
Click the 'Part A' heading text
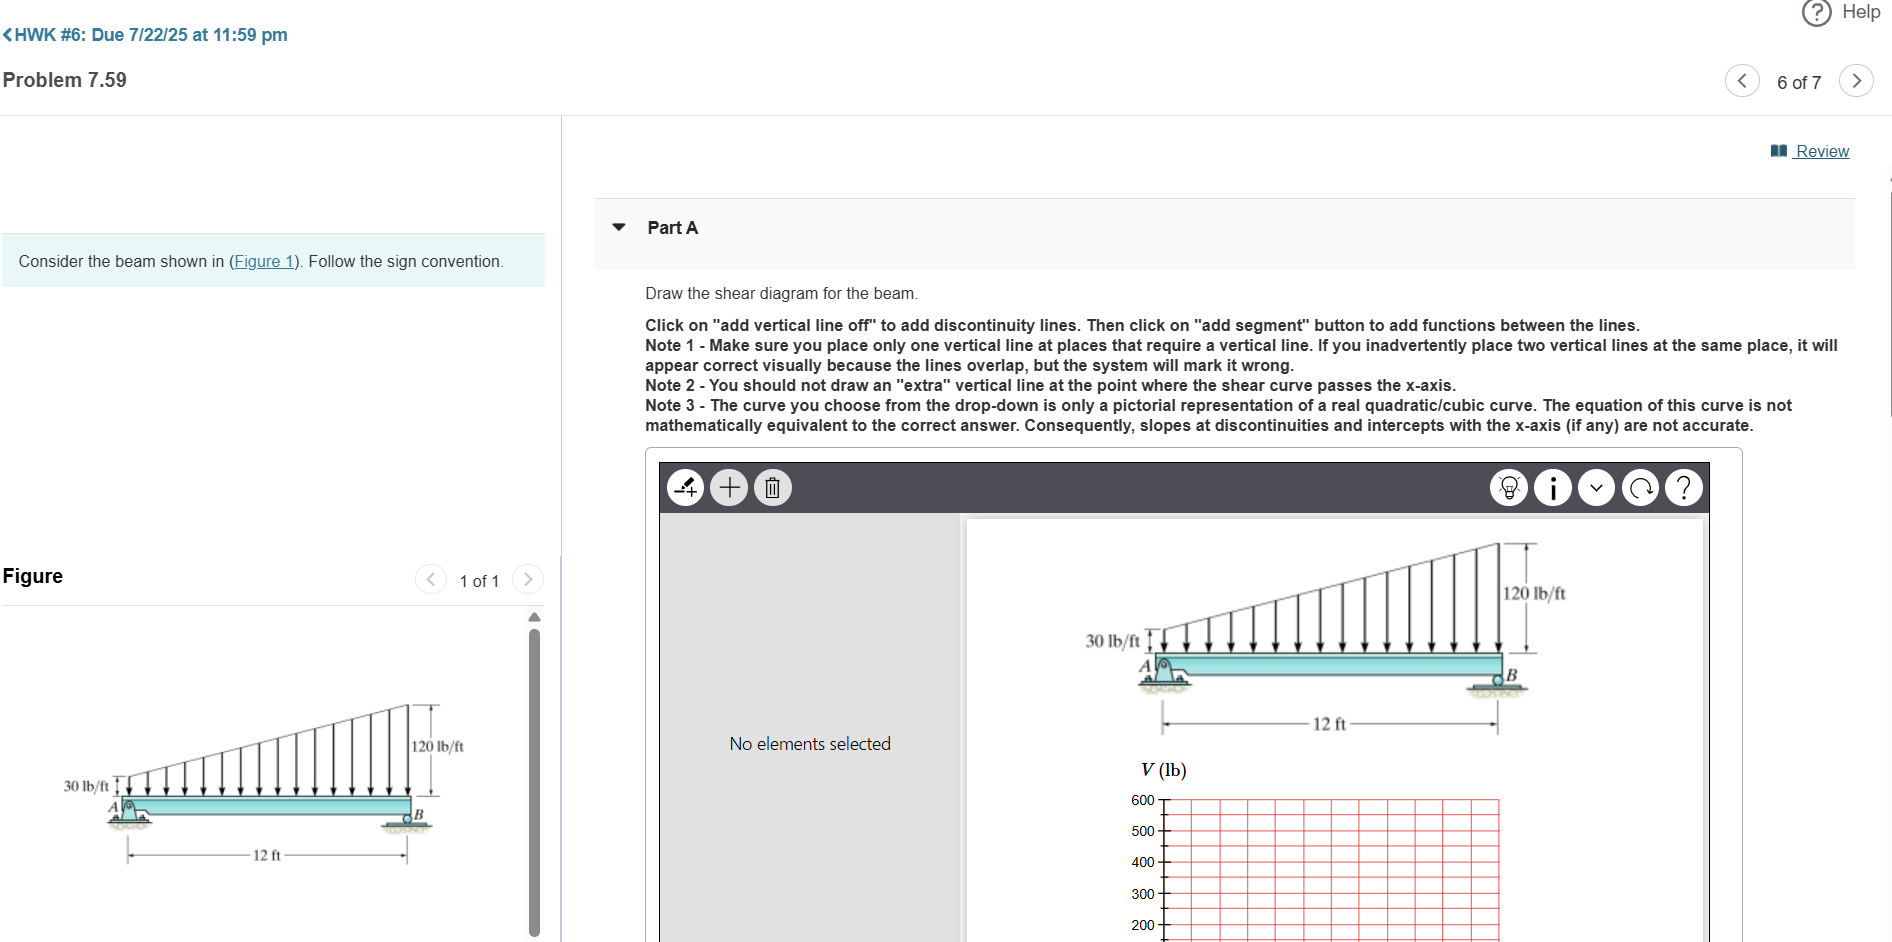click(x=673, y=228)
